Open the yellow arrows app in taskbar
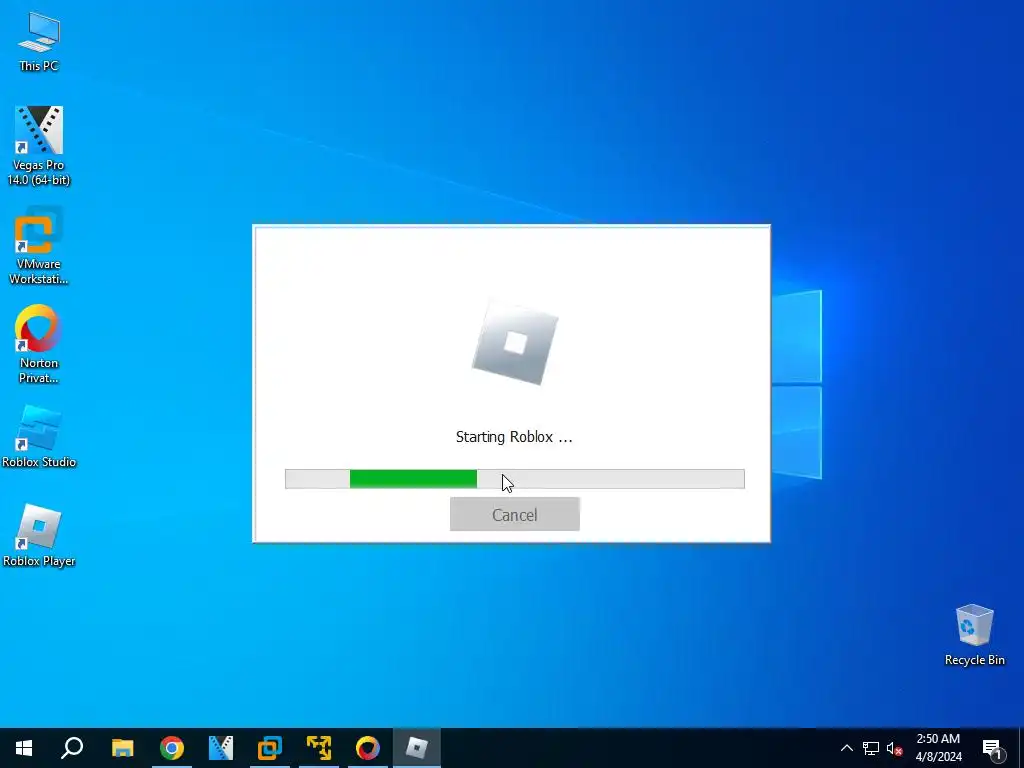1024x768 pixels. click(x=319, y=748)
